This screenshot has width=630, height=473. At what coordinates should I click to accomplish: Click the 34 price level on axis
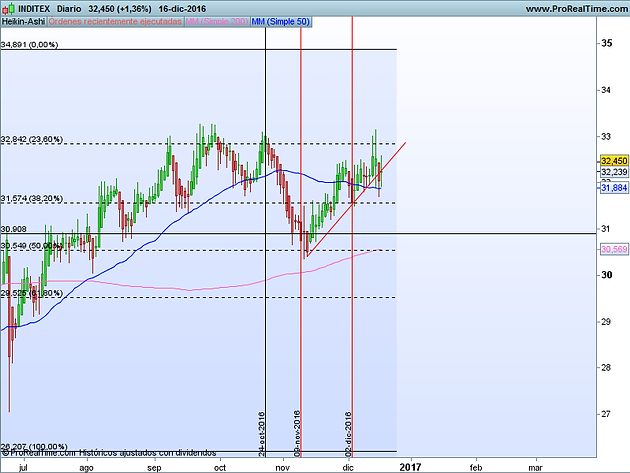(x=606, y=90)
